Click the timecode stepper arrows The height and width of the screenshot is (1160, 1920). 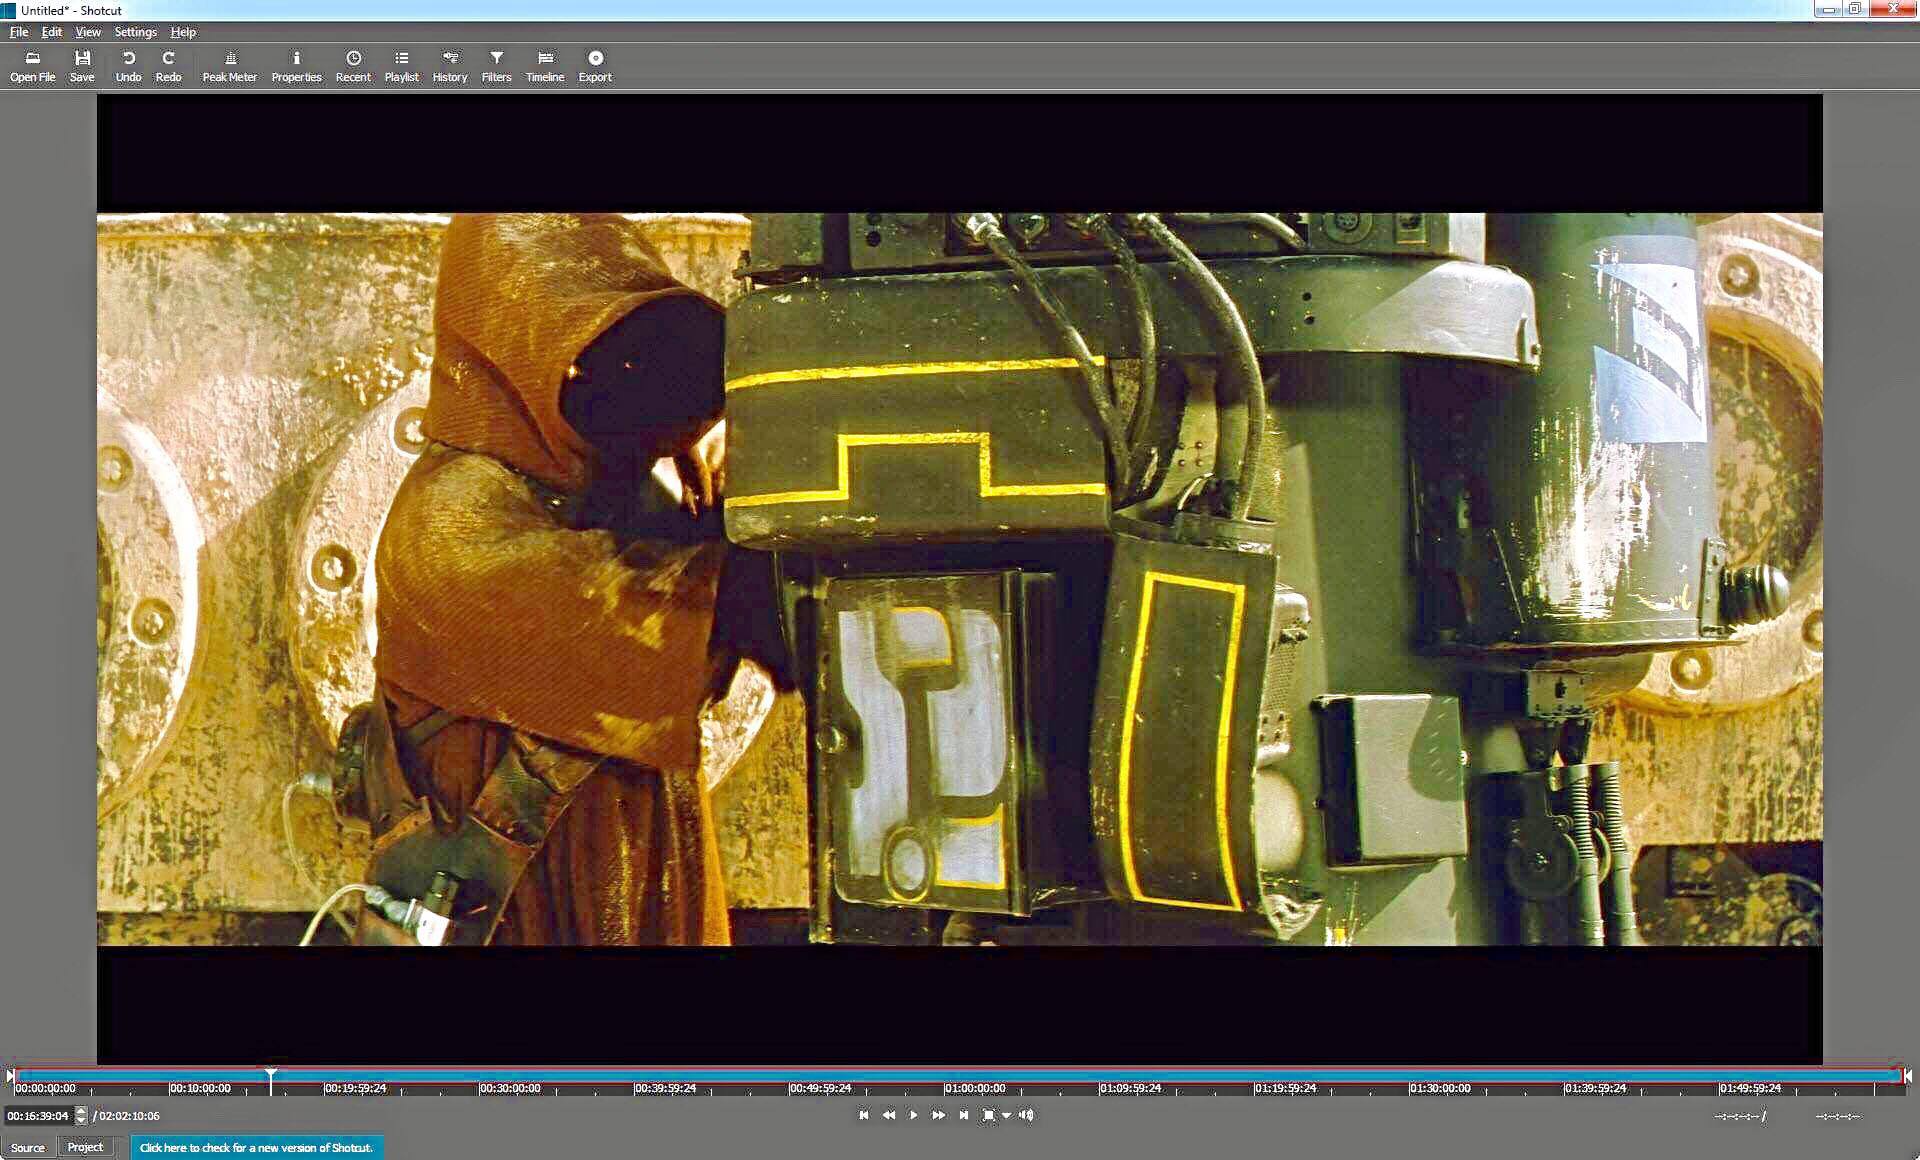point(81,1116)
